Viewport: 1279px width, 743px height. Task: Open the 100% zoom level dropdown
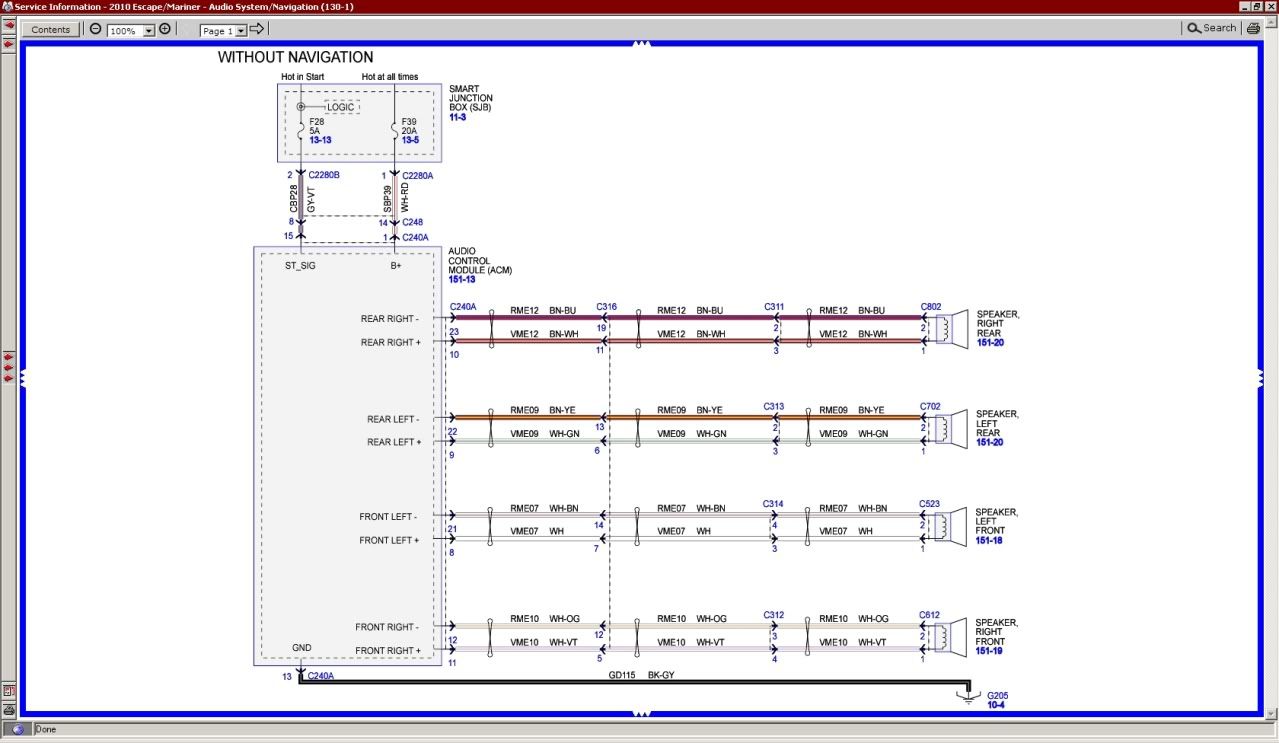coord(149,31)
